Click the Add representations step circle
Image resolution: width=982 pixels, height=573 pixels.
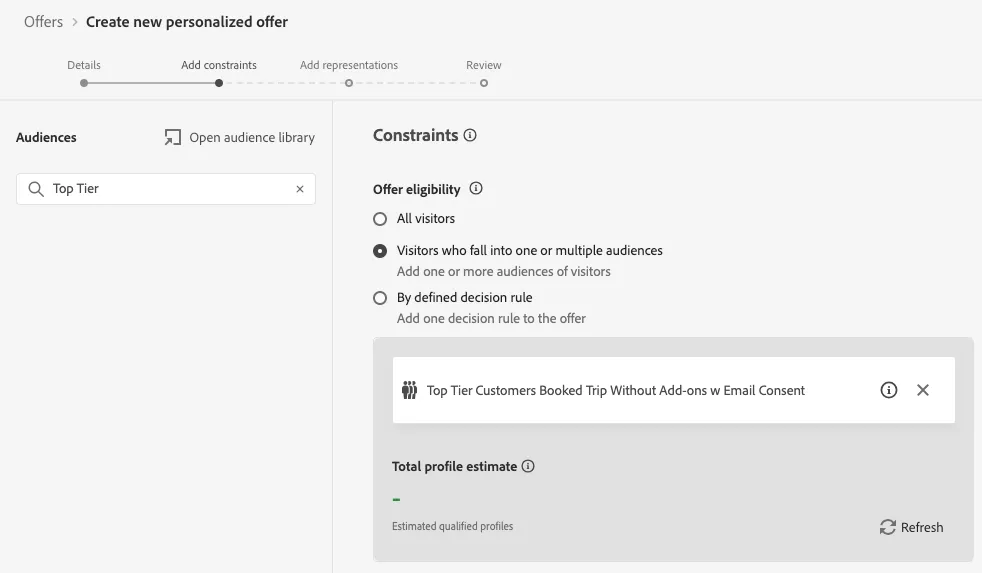349,83
